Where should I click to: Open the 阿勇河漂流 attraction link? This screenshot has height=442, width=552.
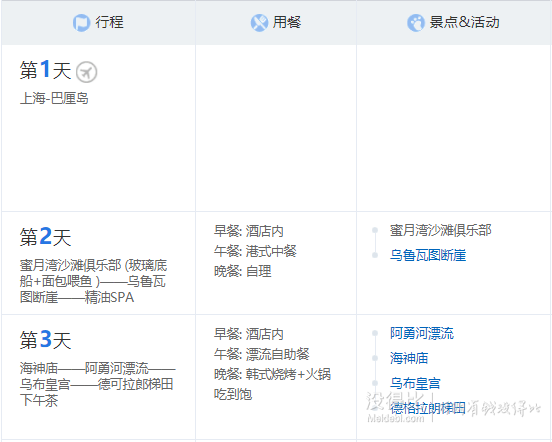tap(422, 333)
